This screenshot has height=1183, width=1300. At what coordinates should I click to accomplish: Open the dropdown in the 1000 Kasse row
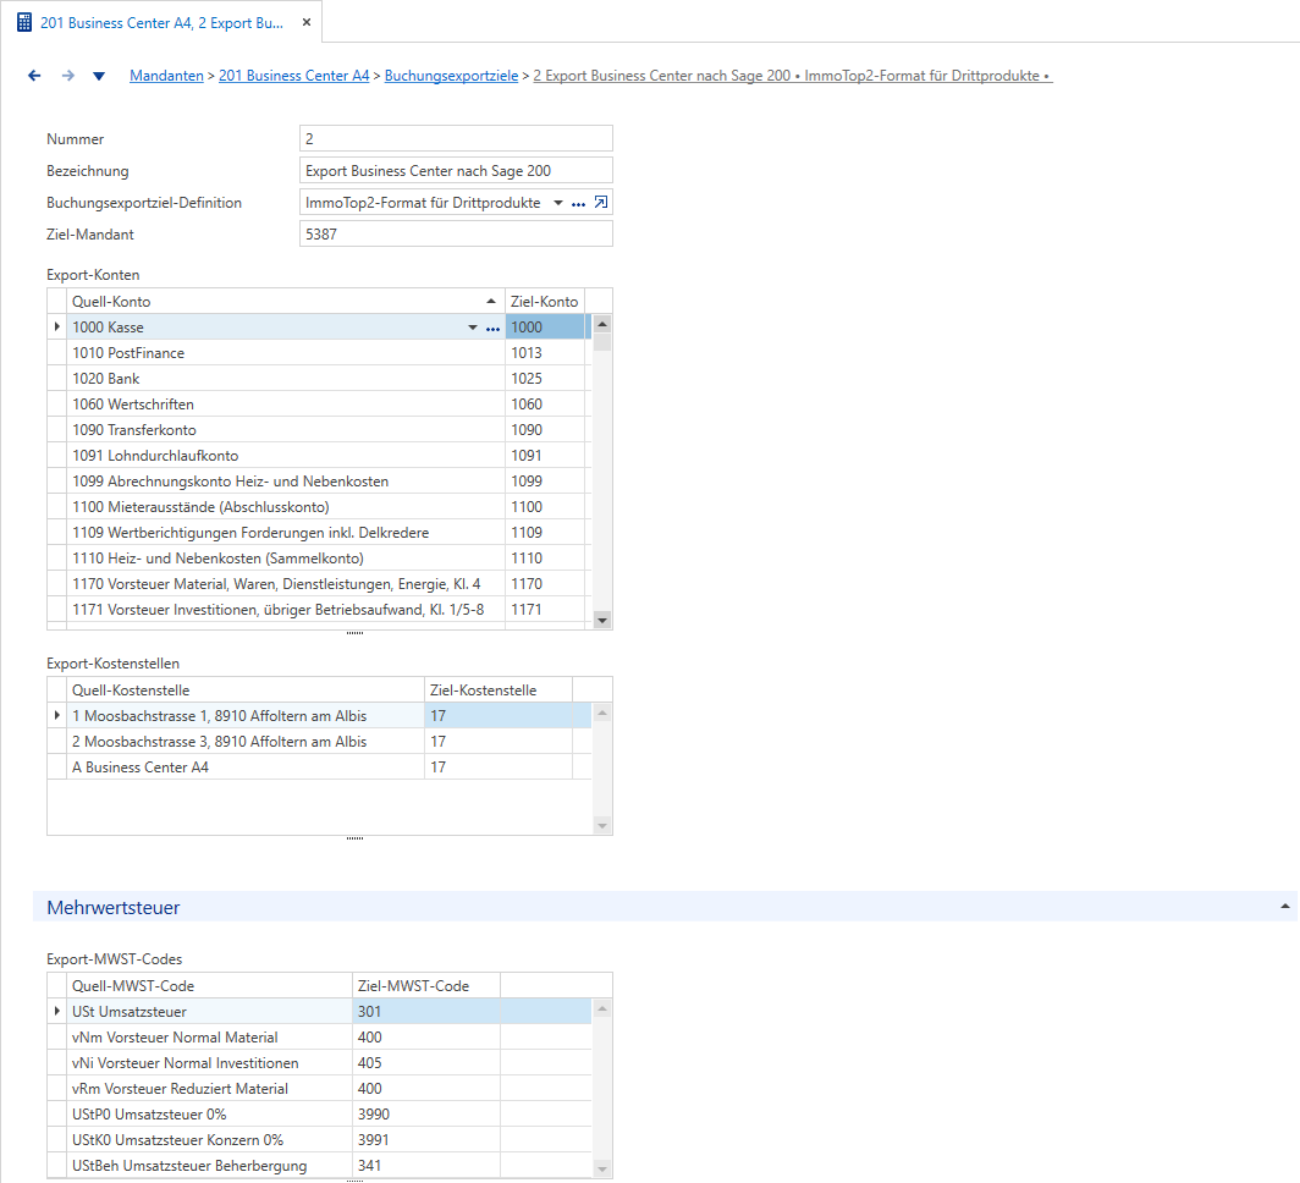pyautogui.click(x=473, y=328)
